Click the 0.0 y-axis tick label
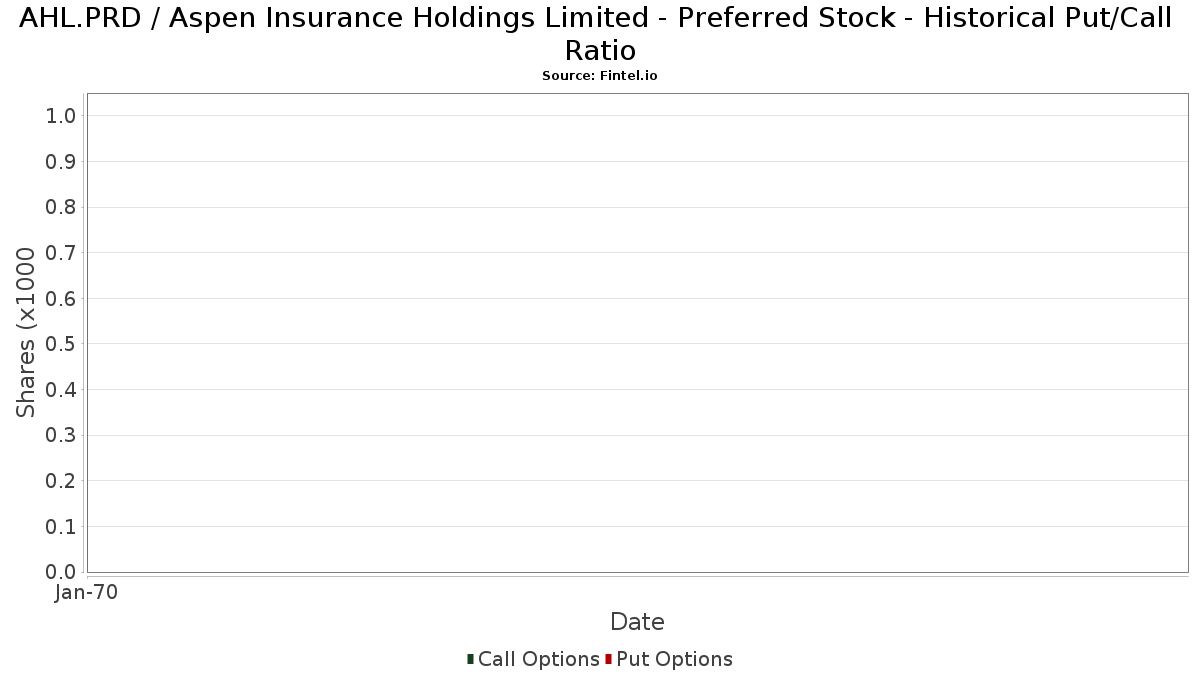 tap(61, 572)
